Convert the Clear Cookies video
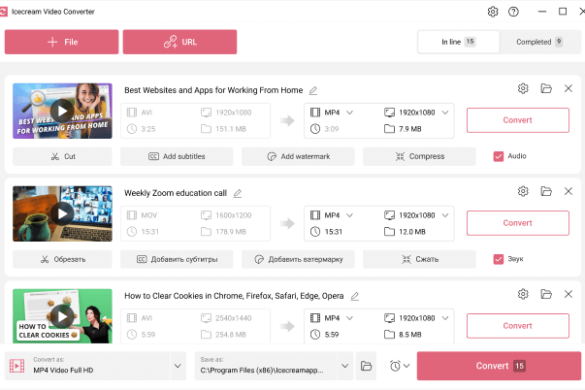This screenshot has width=585, height=390. (518, 326)
